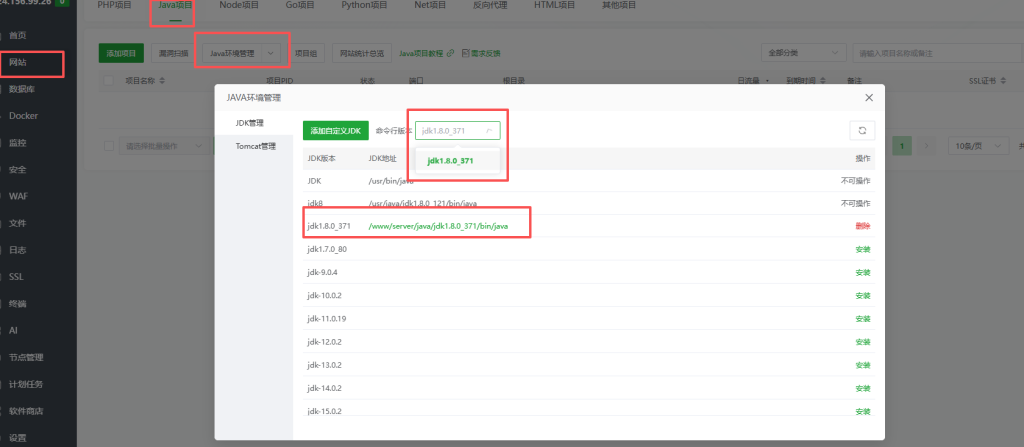
Task: Delete the jdk1.8.0_371 entry
Action: tap(863, 226)
